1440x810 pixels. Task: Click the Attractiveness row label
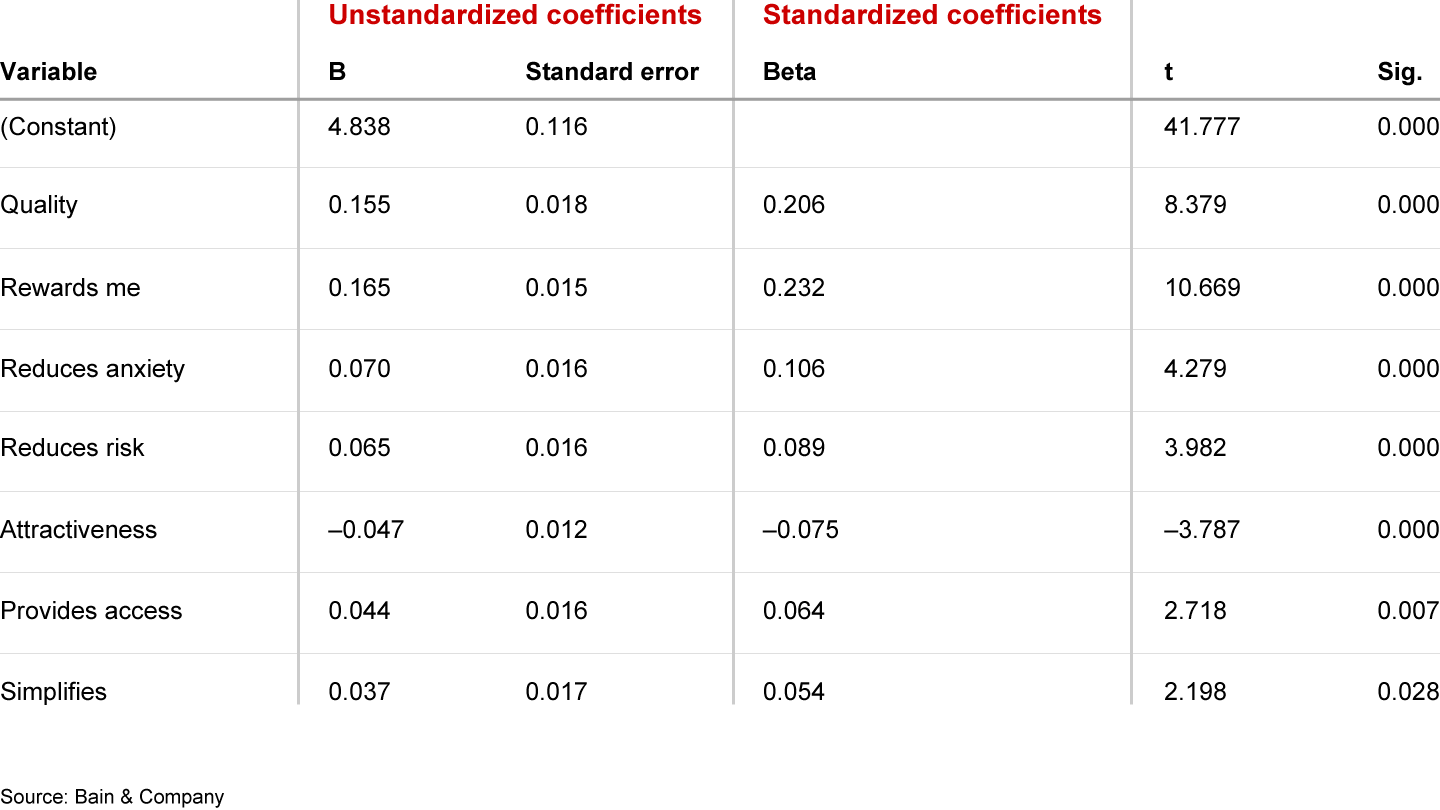[79, 529]
